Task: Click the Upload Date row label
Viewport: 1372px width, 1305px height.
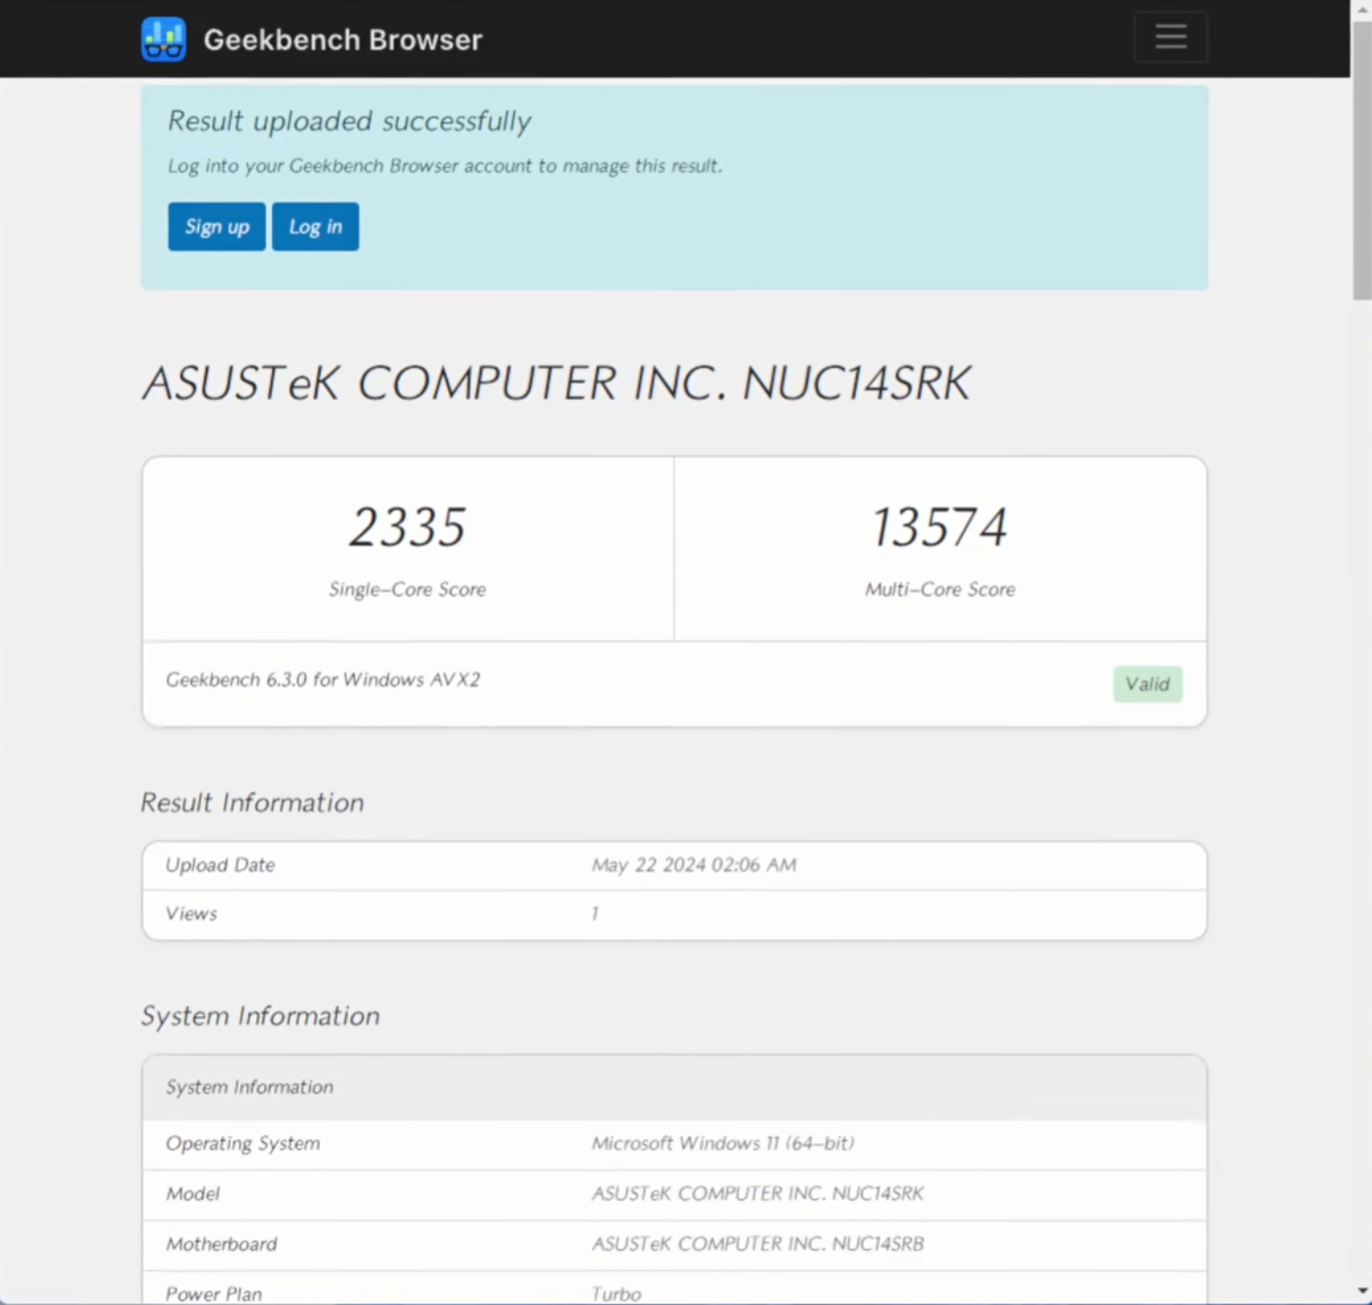Action: (220, 865)
